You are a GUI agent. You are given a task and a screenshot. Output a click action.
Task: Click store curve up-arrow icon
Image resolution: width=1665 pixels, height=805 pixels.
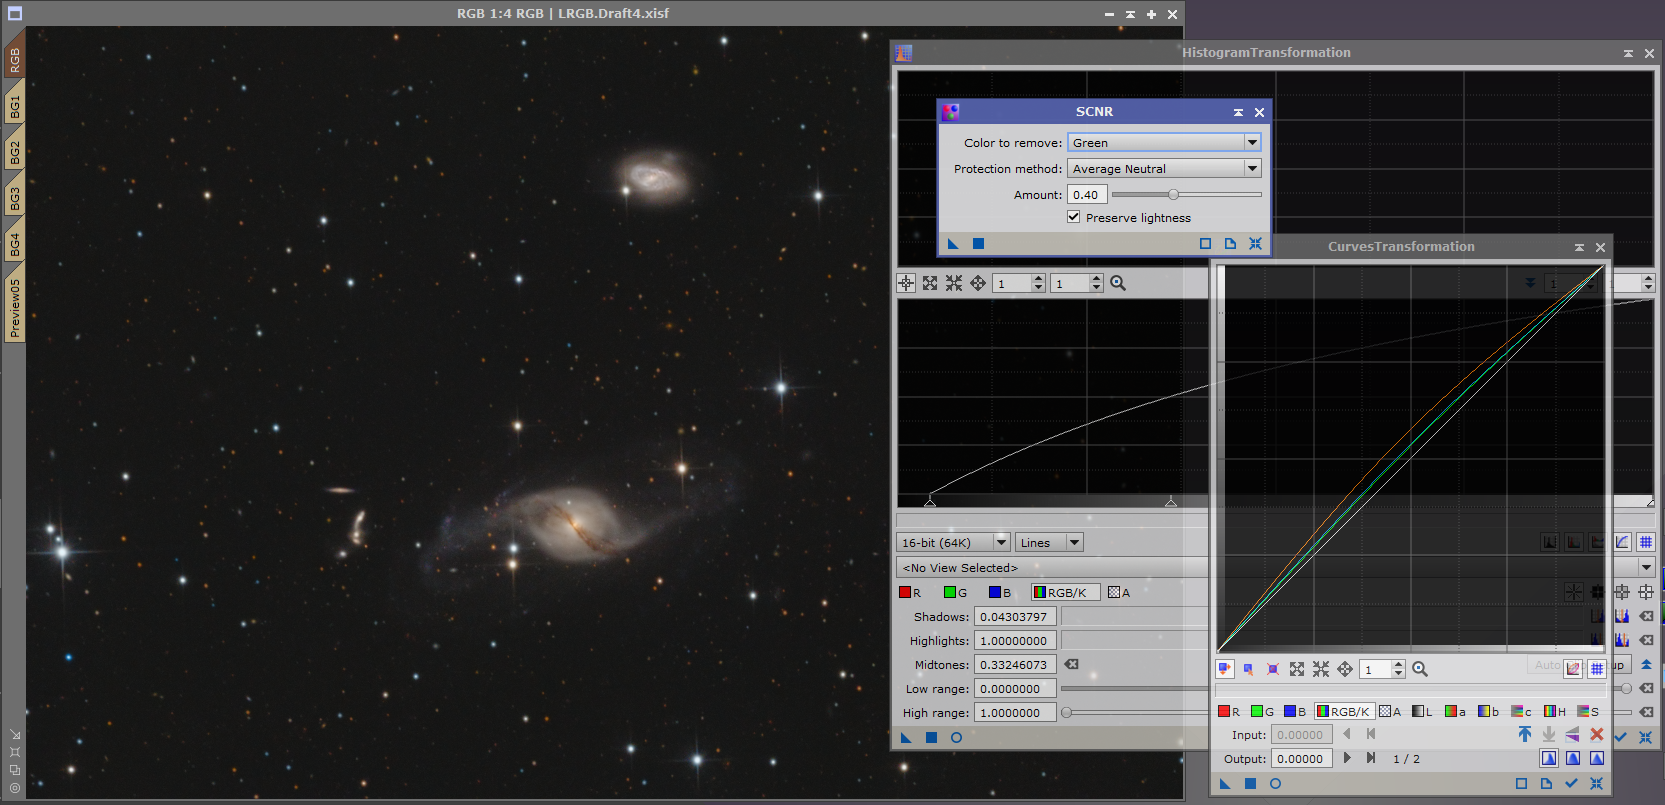1525,734
